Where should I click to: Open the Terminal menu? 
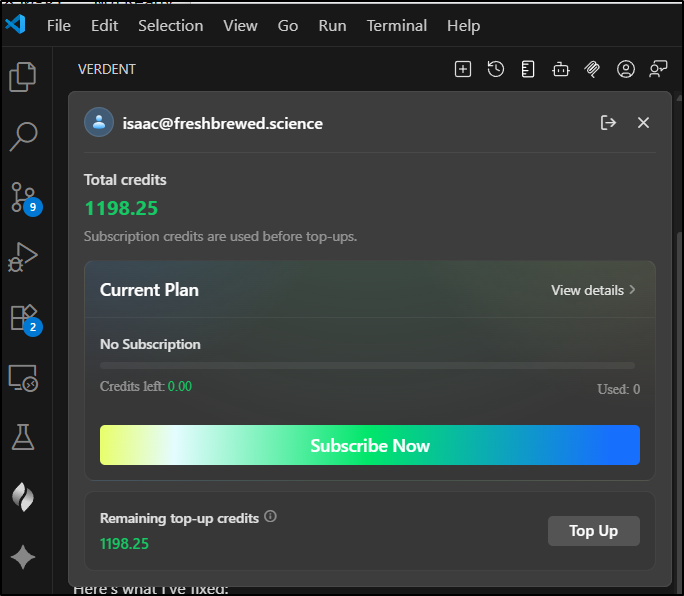[x=396, y=25]
